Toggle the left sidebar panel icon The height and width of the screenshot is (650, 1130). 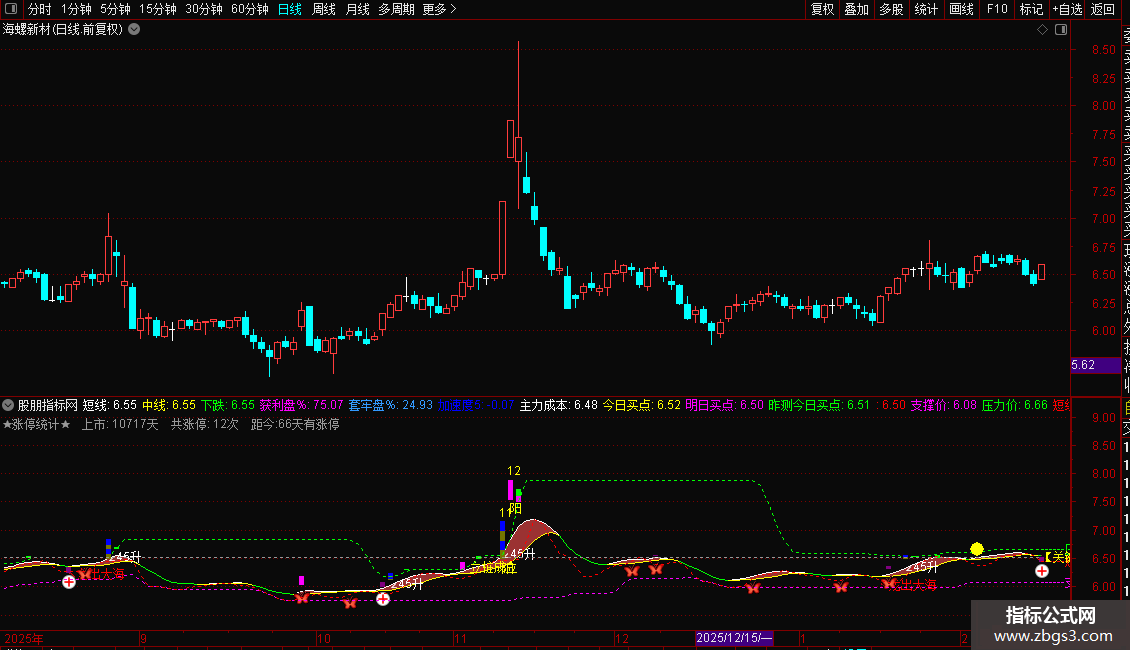(x=11, y=9)
